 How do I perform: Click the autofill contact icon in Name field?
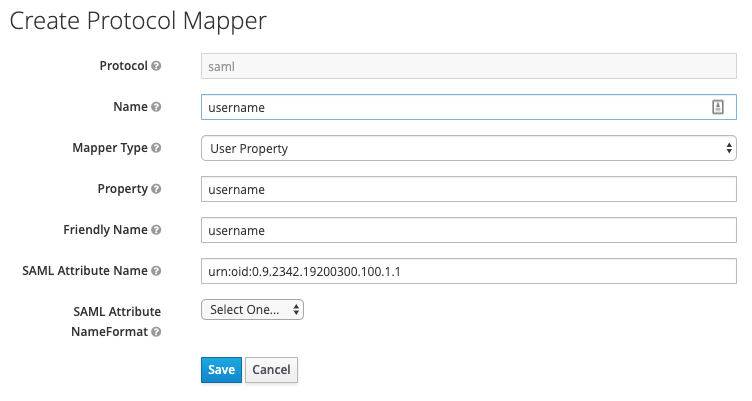(717, 106)
